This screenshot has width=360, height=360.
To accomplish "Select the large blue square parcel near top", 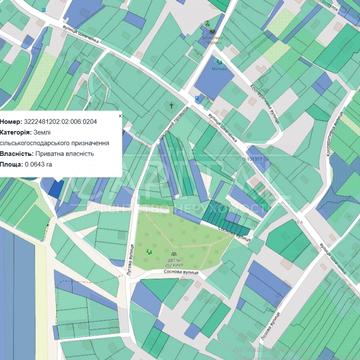I will 213,77.
